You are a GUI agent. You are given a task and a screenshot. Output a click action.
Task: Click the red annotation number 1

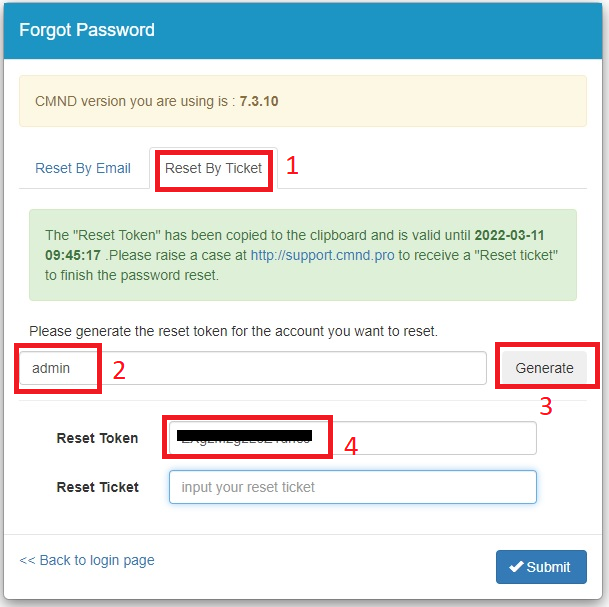pos(292,166)
